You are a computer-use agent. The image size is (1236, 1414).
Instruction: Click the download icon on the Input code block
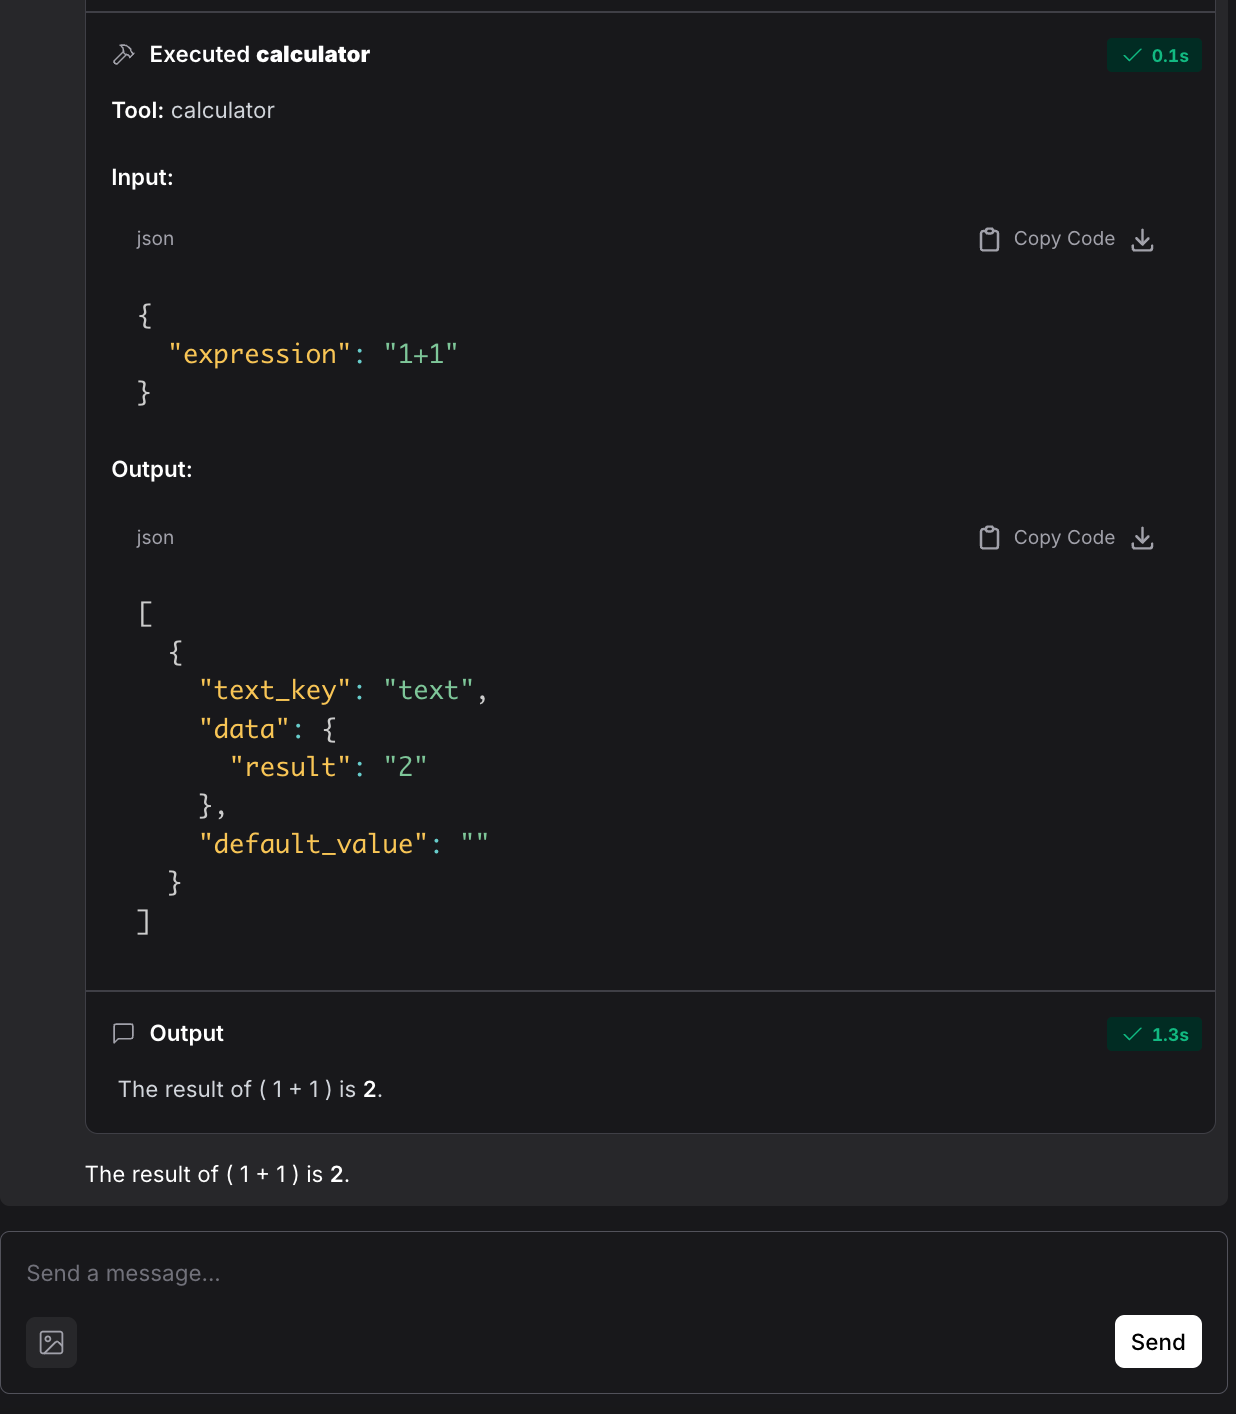1142,240
